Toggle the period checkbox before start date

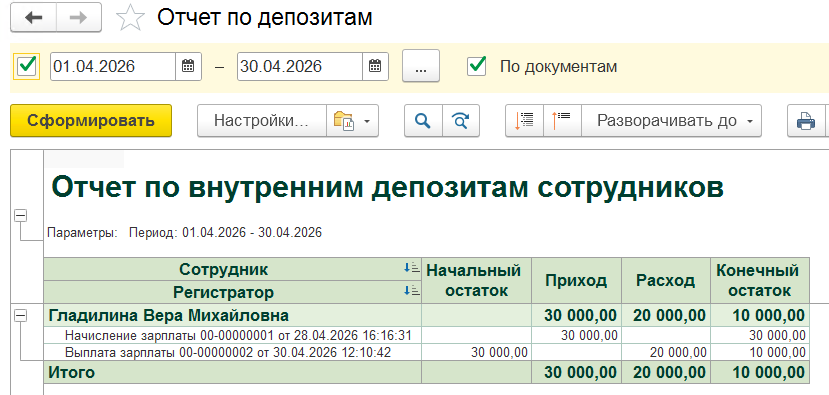pyautogui.click(x=26, y=66)
